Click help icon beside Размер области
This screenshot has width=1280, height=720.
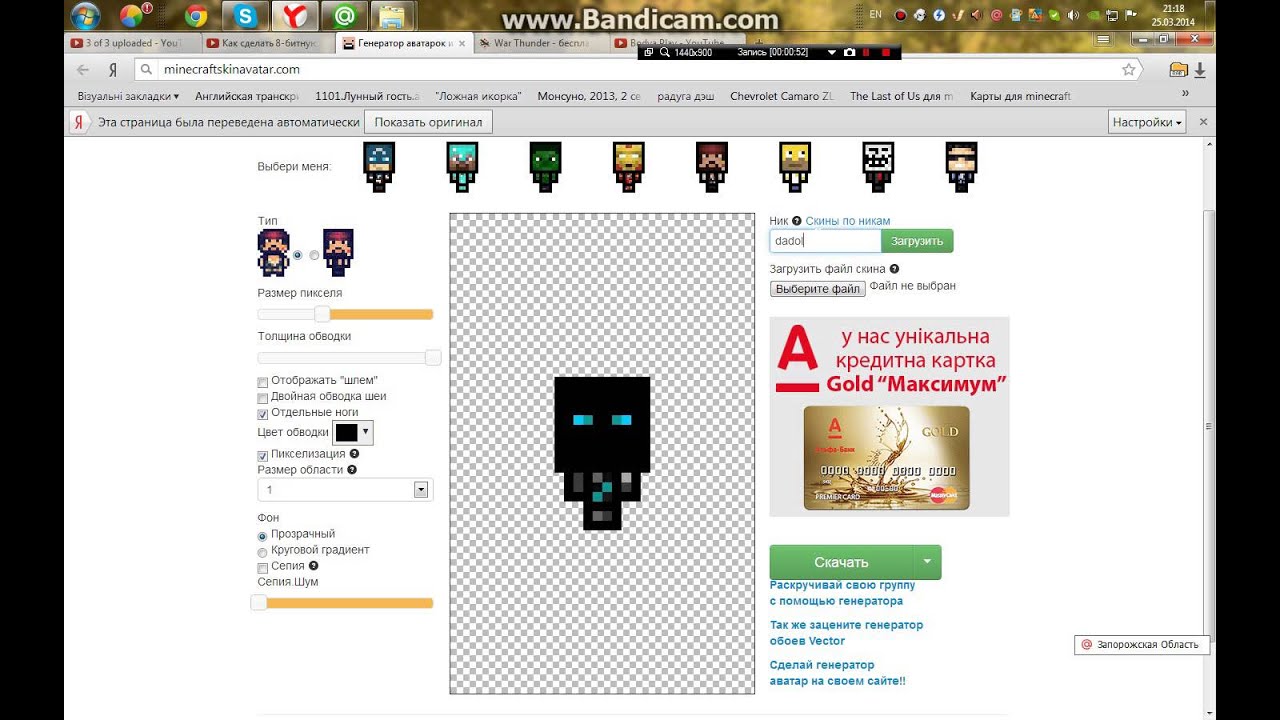352,470
